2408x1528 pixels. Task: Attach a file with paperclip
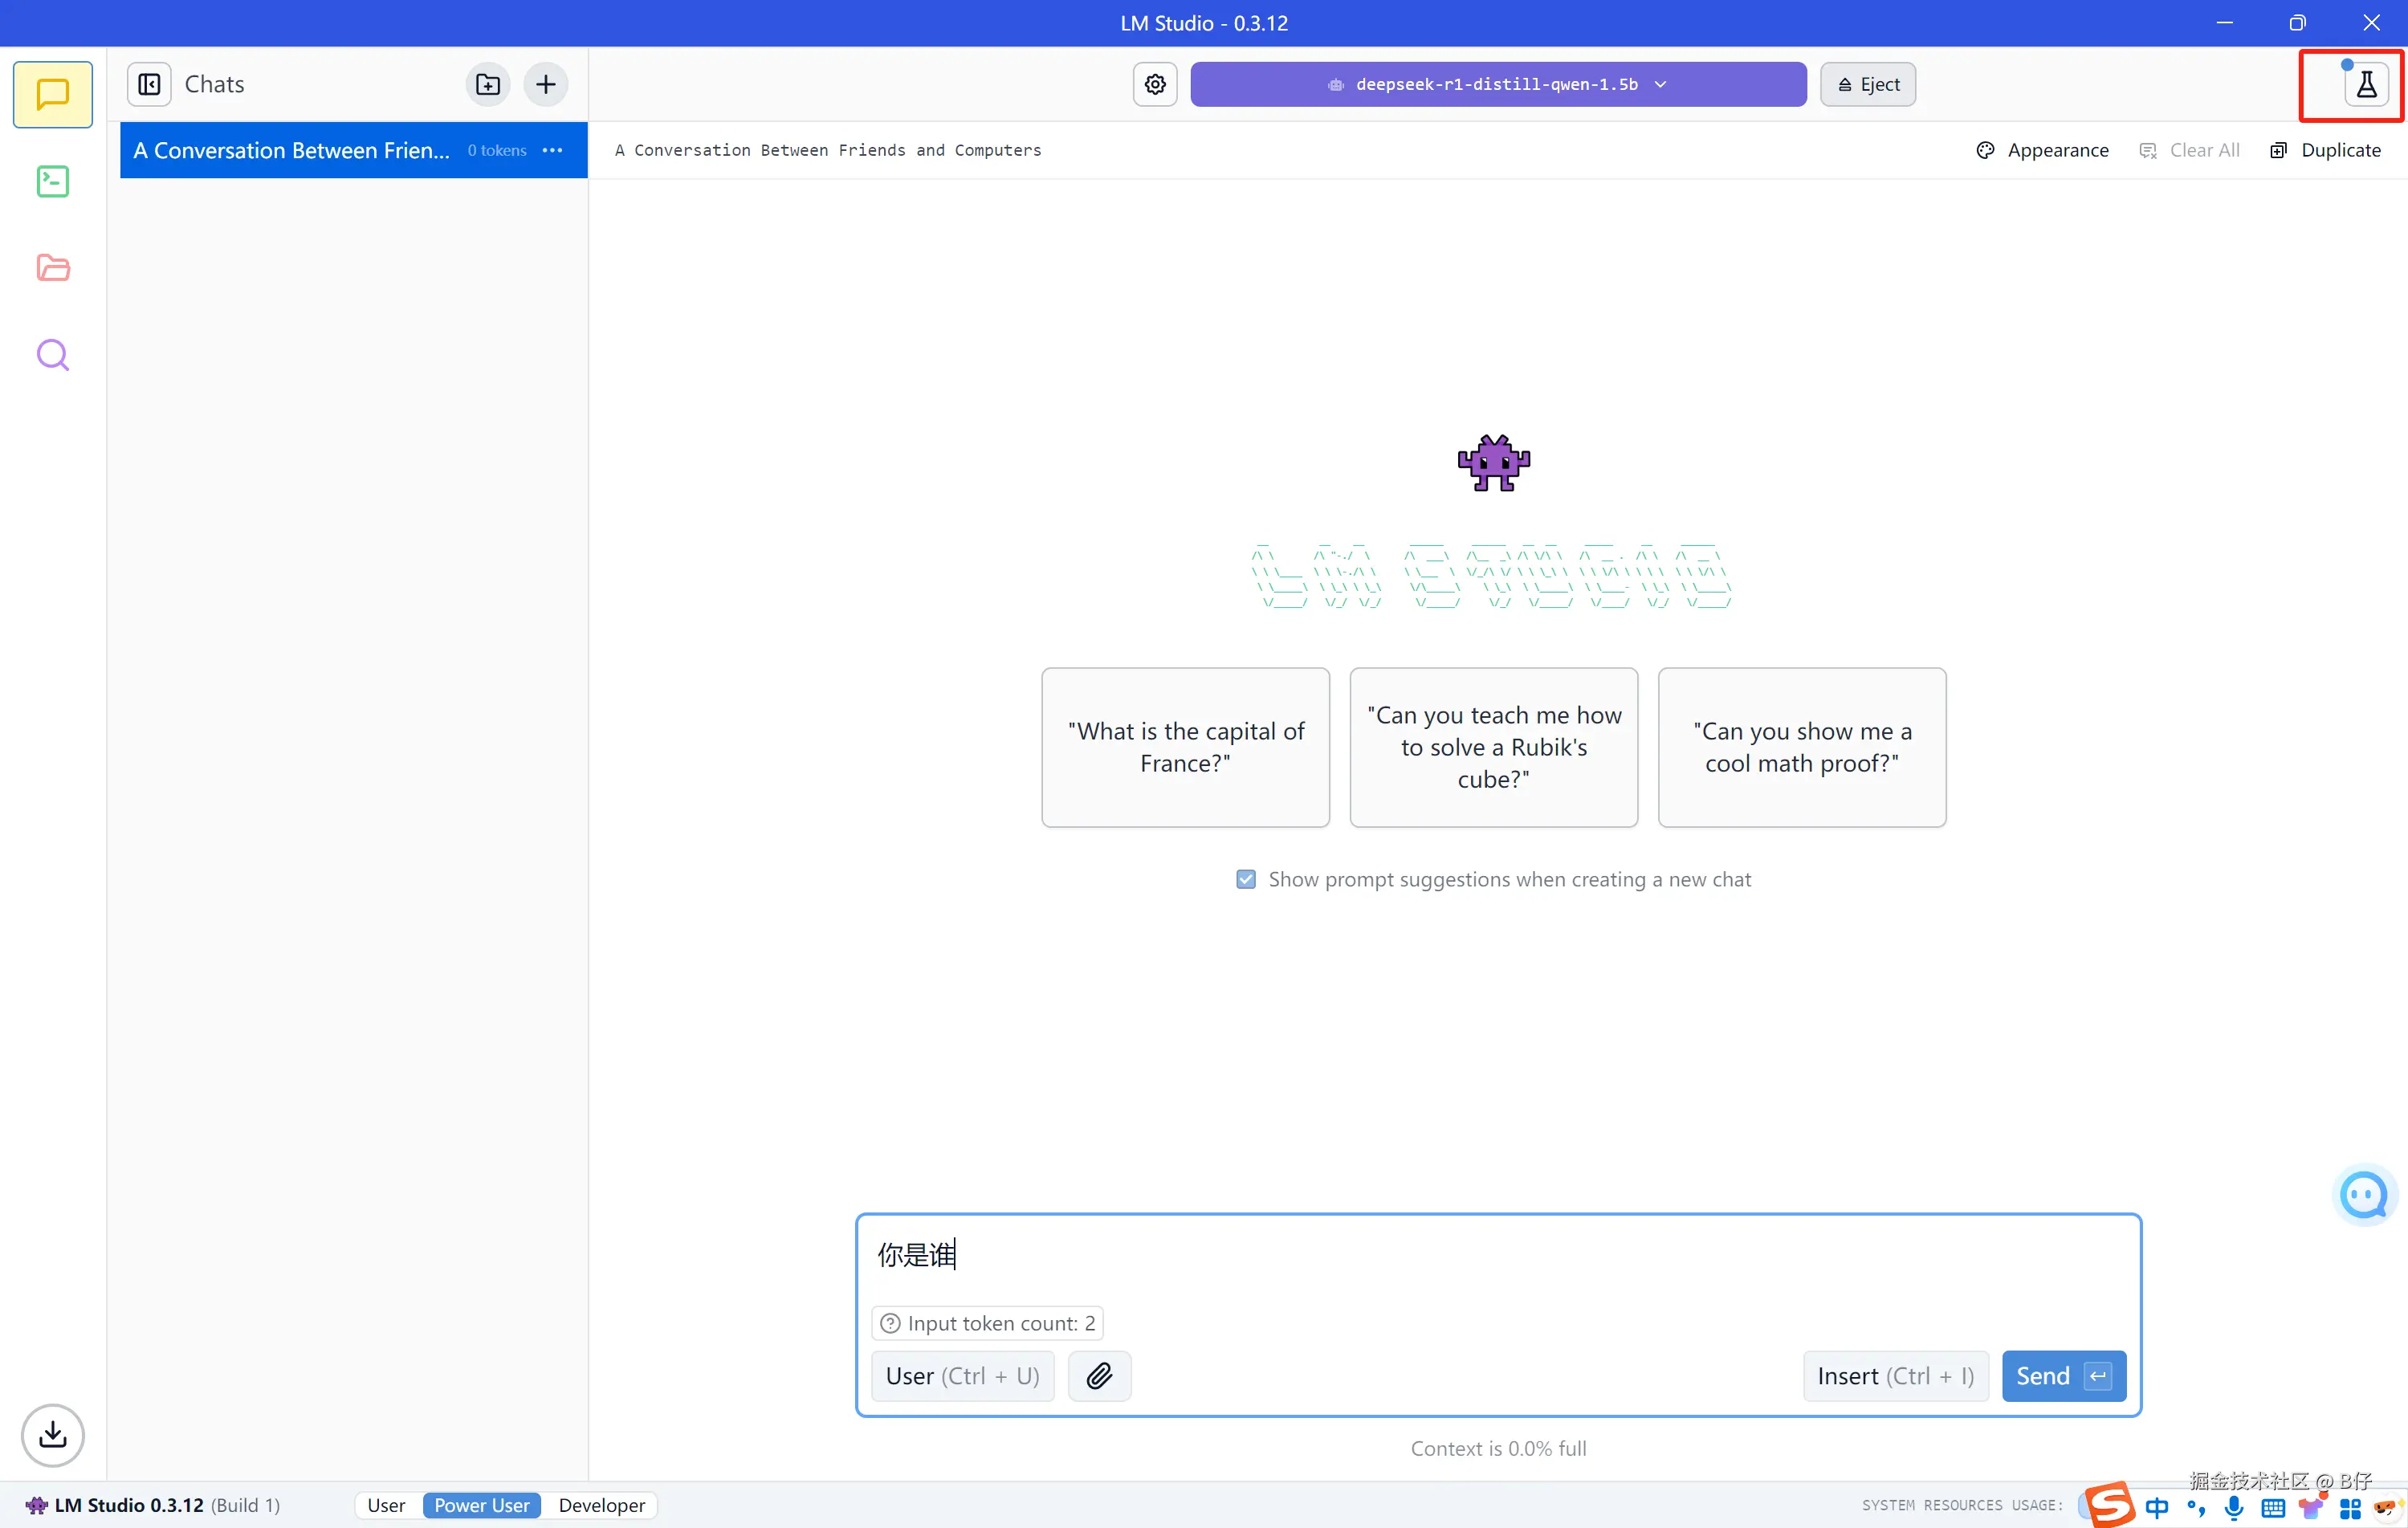pyautogui.click(x=1099, y=1376)
